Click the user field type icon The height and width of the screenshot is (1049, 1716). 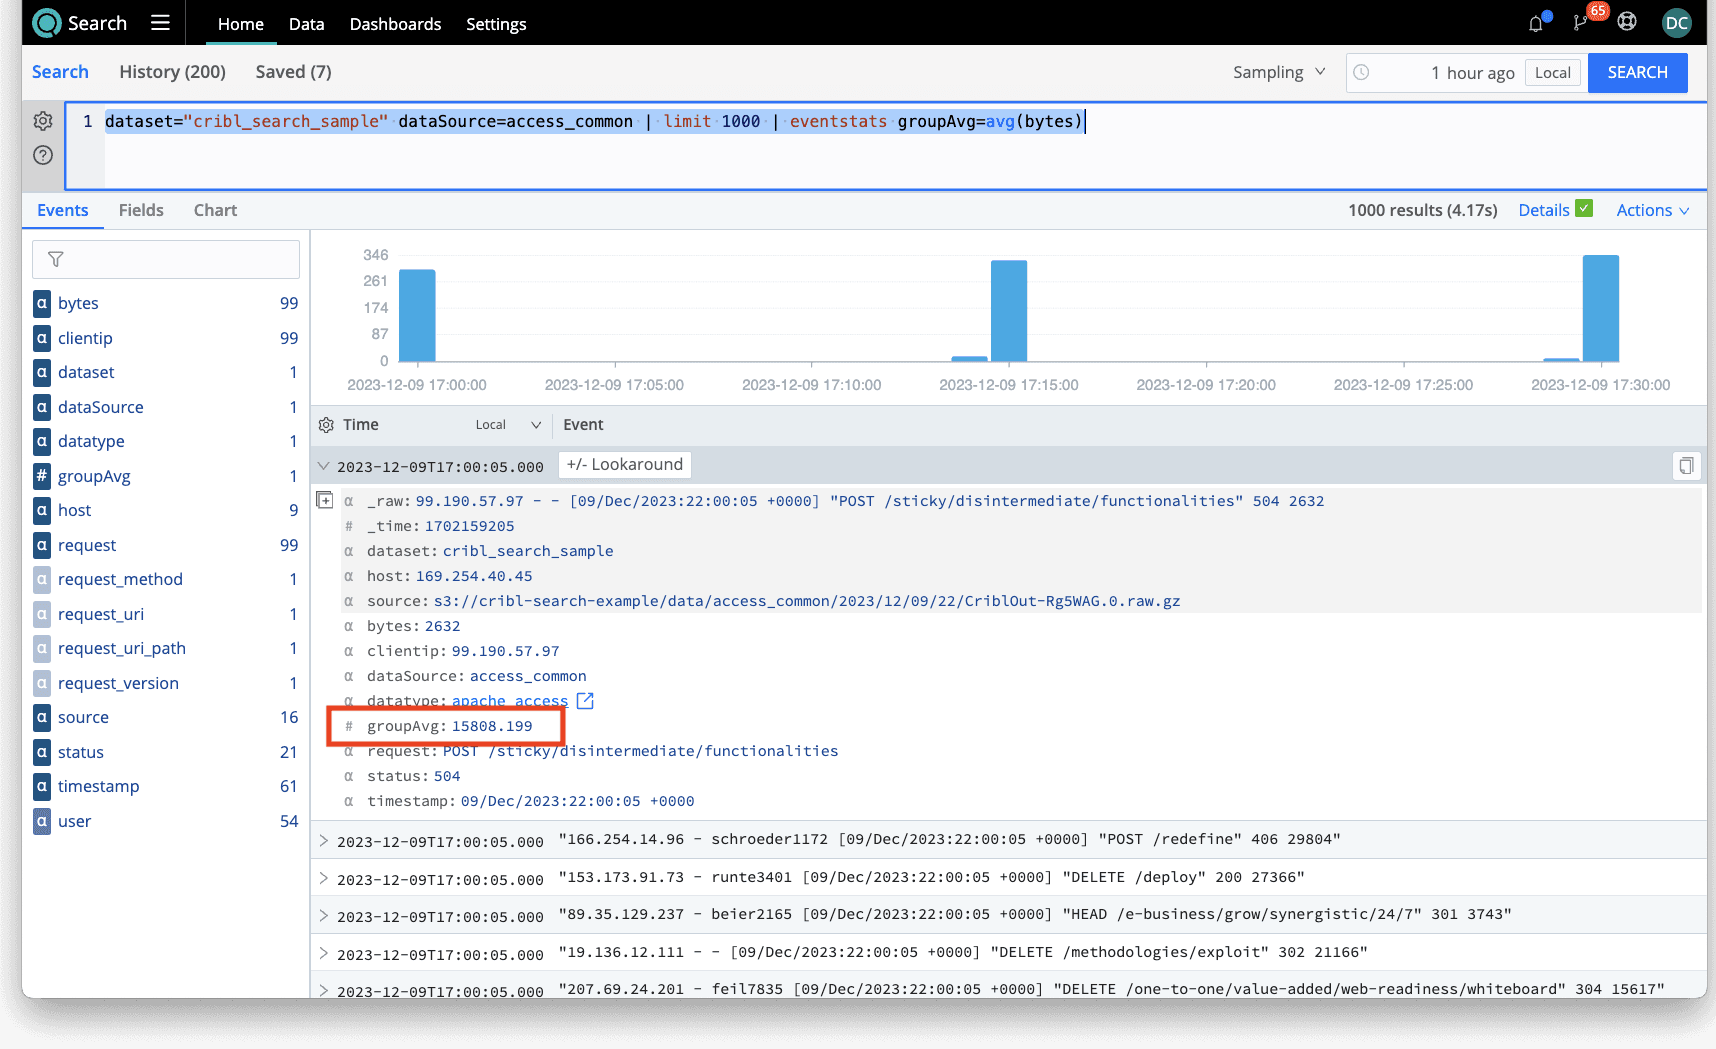(x=42, y=821)
